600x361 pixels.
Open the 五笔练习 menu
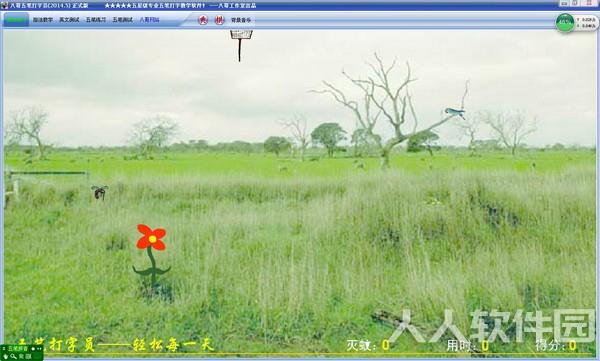tap(95, 20)
